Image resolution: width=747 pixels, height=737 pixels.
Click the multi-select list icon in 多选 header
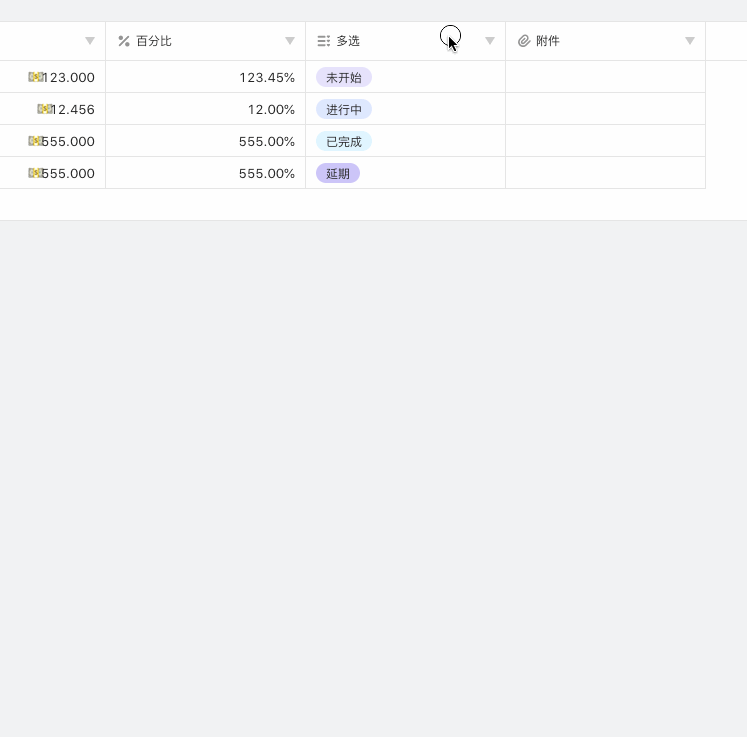tap(323, 41)
